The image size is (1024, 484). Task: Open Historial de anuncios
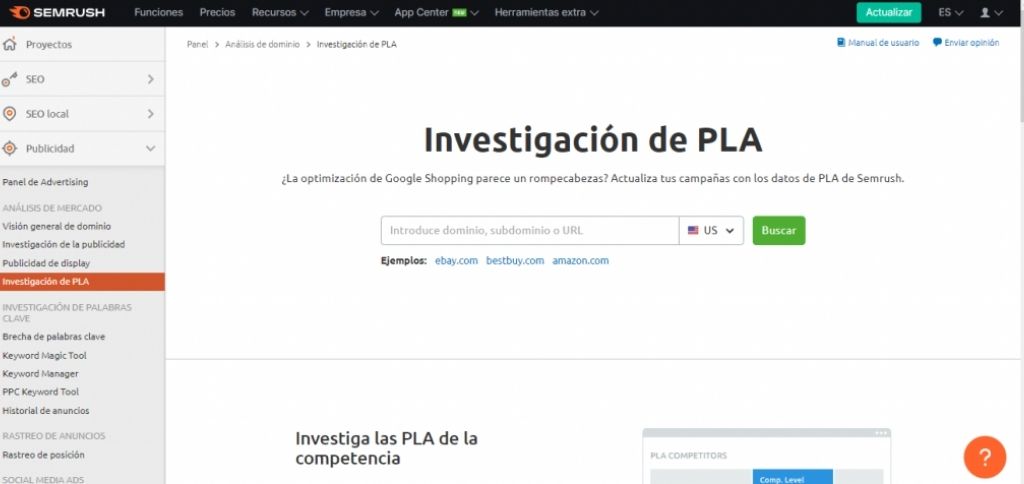pyautogui.click(x=46, y=411)
